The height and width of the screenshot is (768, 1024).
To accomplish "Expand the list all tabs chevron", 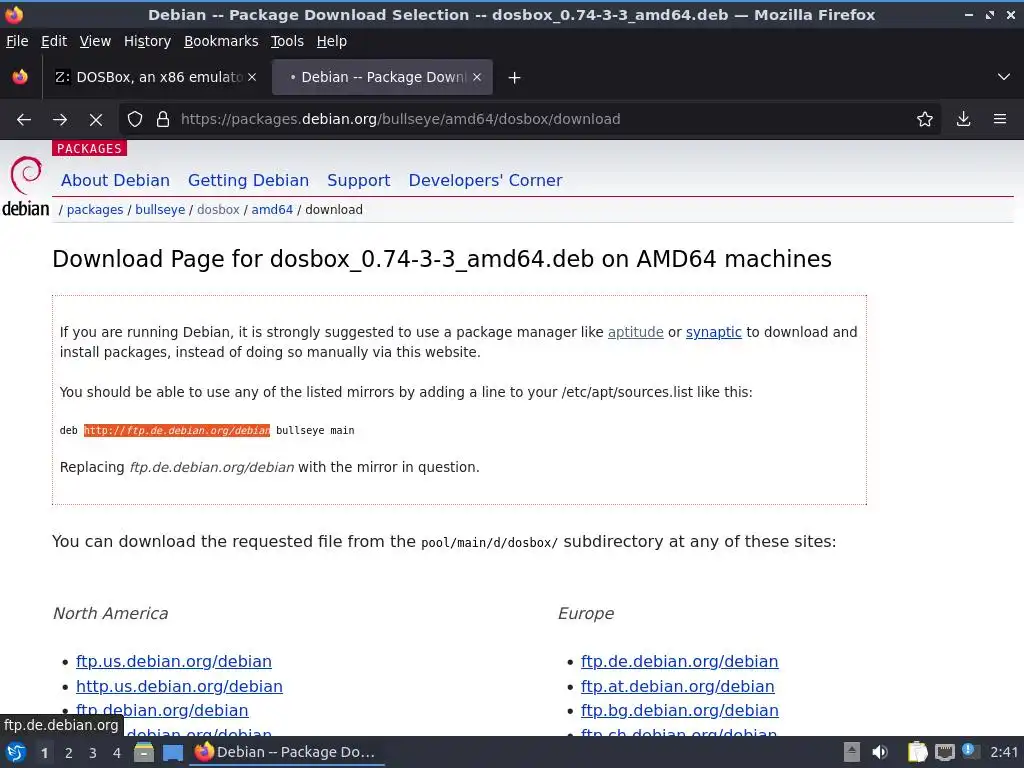I will tap(1004, 77).
